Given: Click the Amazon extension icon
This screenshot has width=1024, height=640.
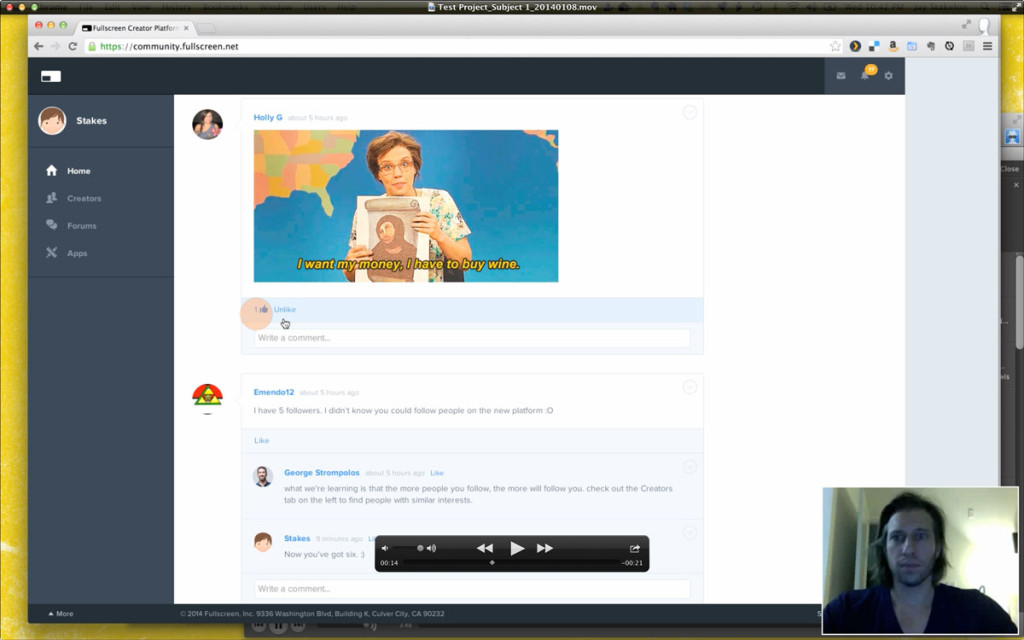Looking at the screenshot, I should pos(893,46).
